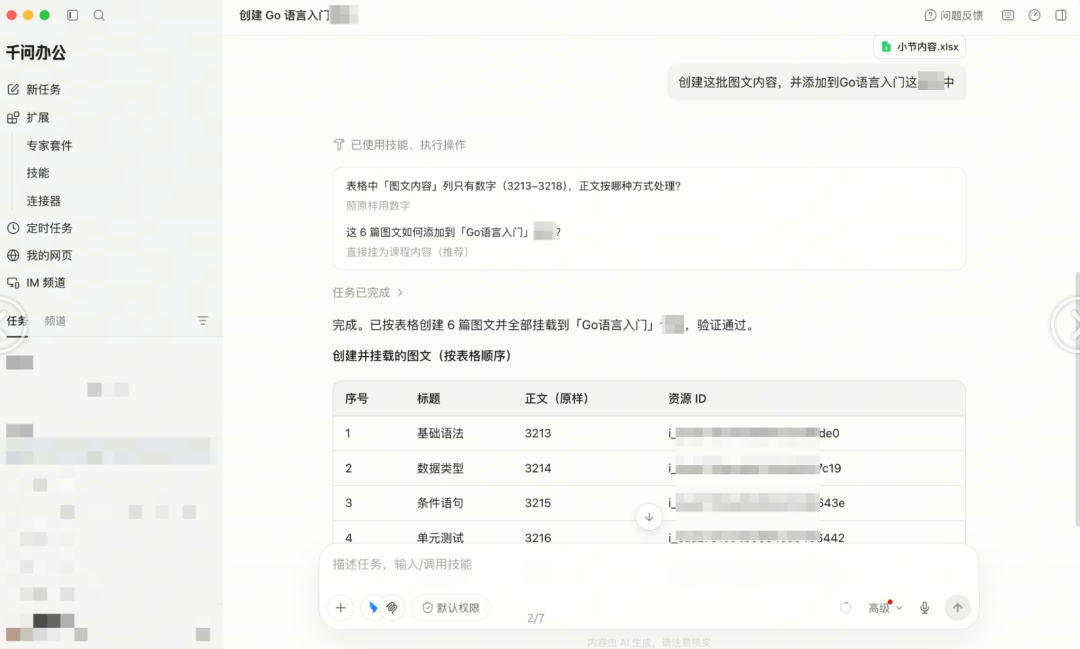
Task: Activate the microphone voice input
Action: 925,608
